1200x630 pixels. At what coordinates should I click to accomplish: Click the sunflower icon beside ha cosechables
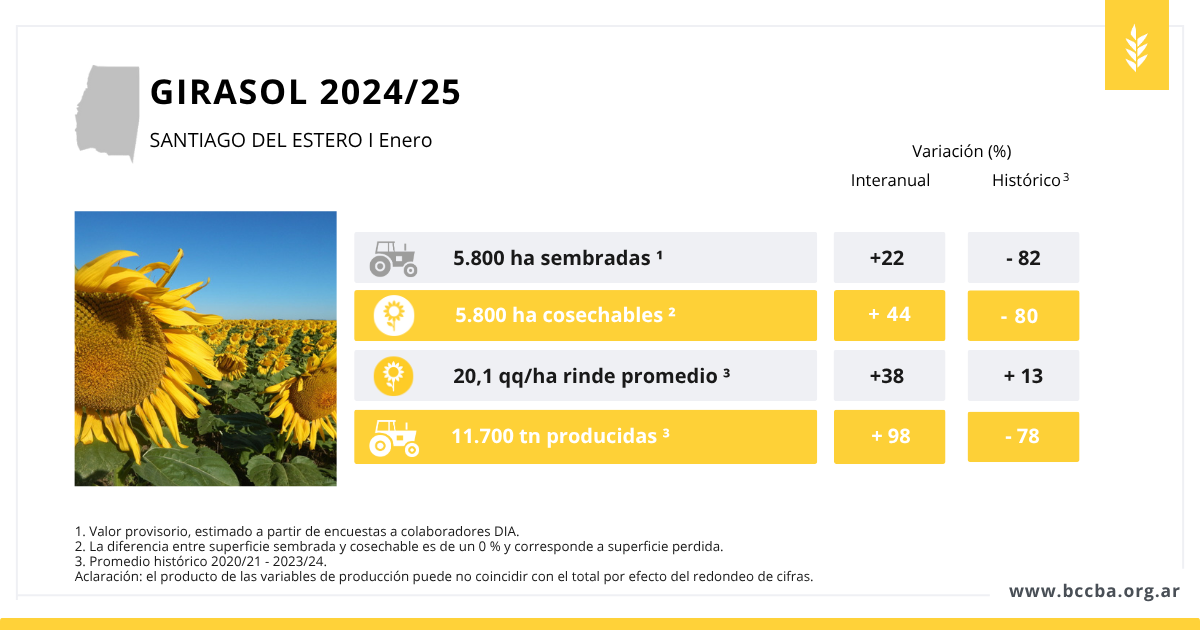[x=394, y=316]
